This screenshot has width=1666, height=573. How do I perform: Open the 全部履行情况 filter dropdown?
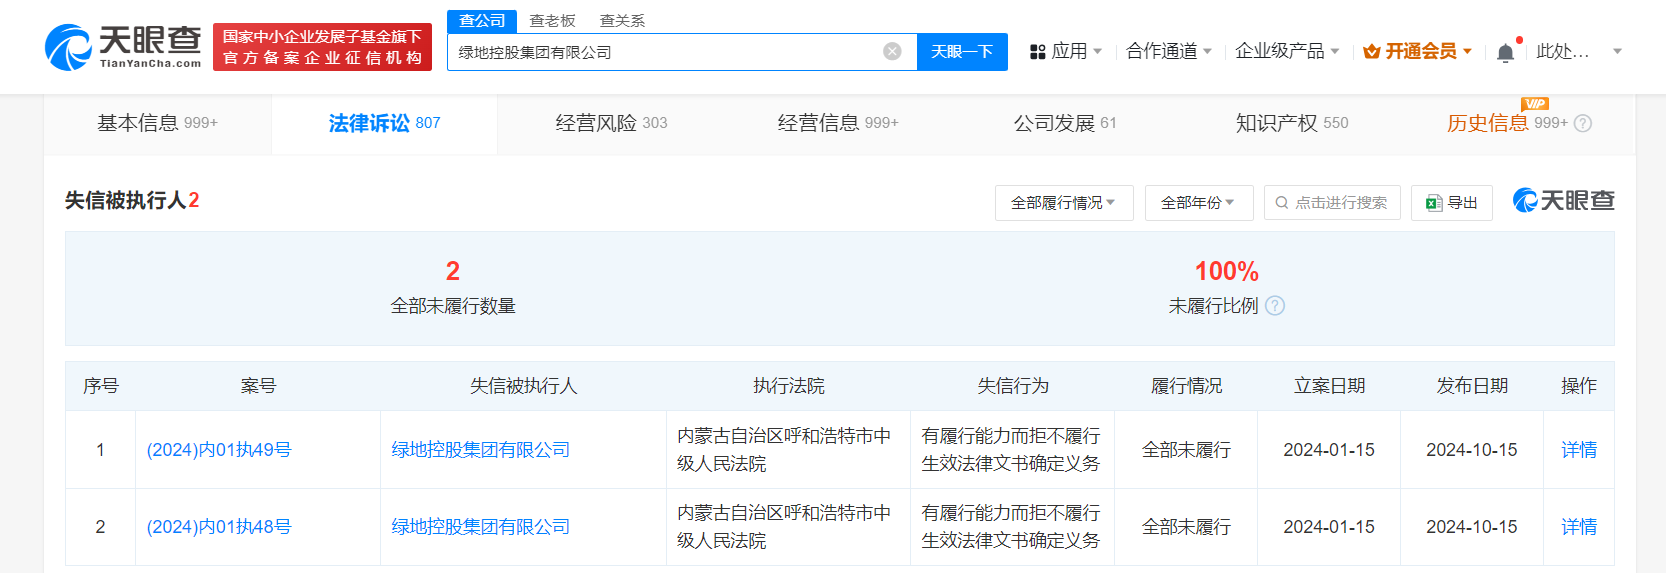pyautogui.click(x=1064, y=203)
